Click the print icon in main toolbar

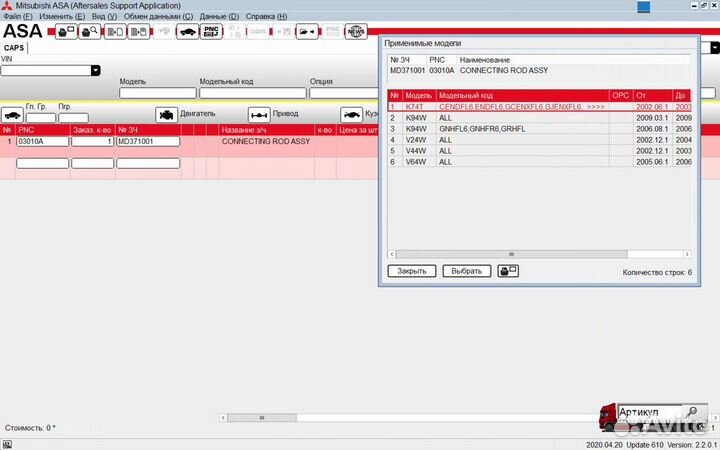coord(66,32)
